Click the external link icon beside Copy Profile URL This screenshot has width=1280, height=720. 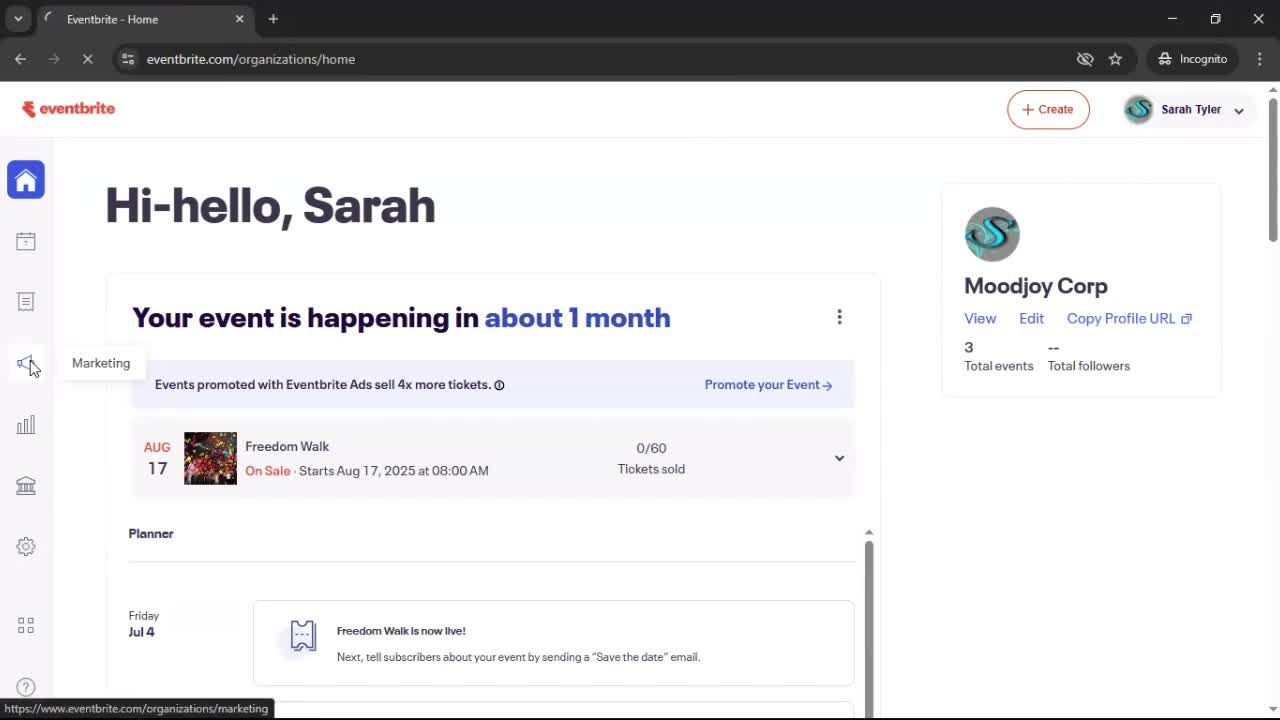pos(1186,319)
